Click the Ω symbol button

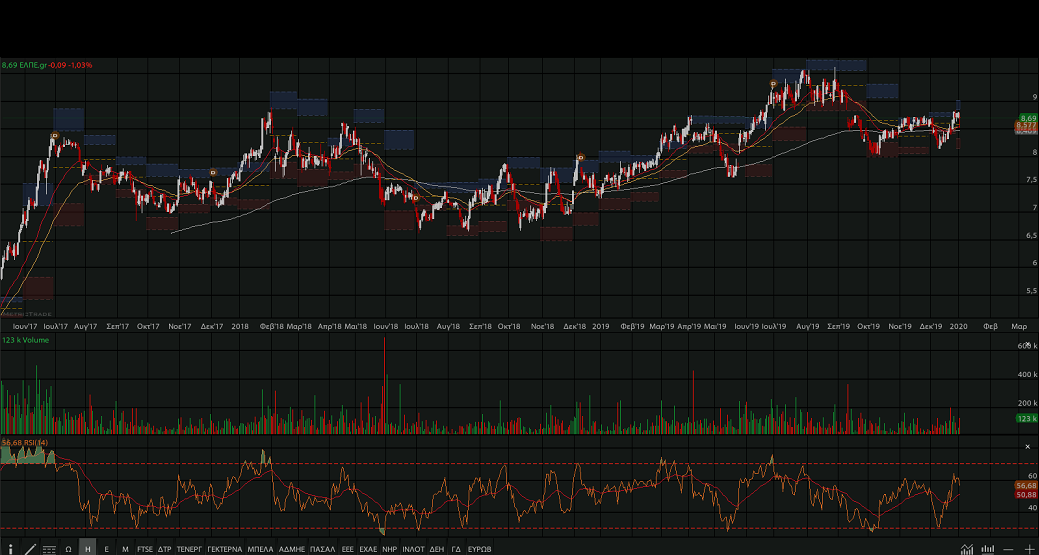point(68,549)
